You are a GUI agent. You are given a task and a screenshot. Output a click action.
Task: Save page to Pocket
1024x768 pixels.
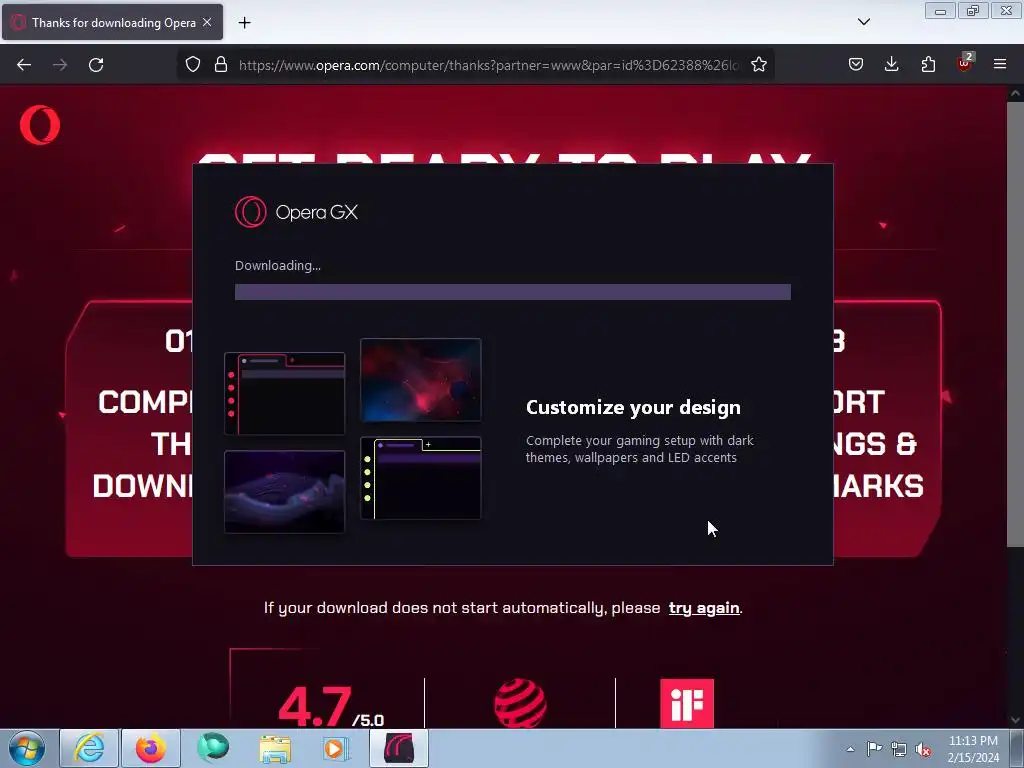click(x=856, y=65)
